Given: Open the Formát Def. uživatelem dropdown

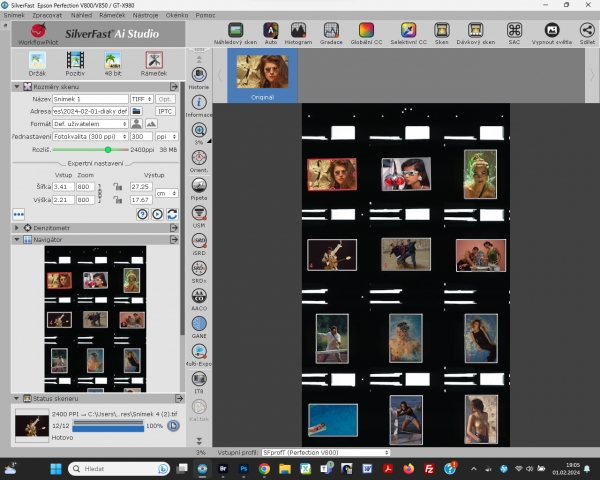Looking at the screenshot, I should (90, 124).
